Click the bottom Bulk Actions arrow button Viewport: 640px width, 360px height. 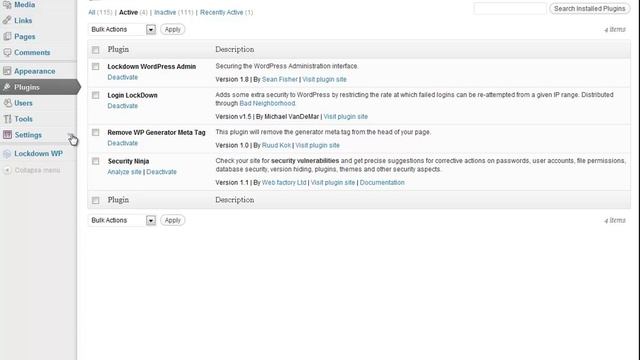pos(151,220)
